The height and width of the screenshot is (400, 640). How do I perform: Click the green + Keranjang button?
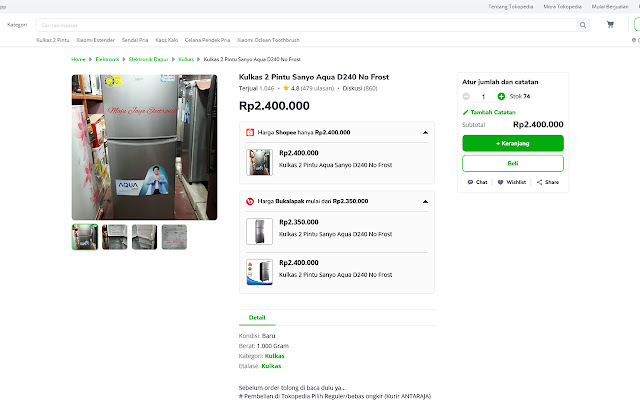[513, 143]
